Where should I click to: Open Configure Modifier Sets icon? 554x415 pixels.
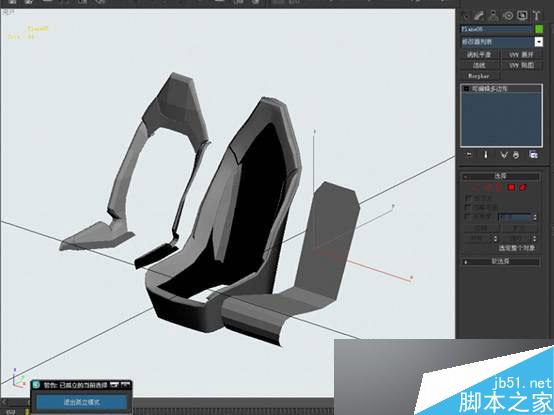pyautogui.click(x=533, y=155)
